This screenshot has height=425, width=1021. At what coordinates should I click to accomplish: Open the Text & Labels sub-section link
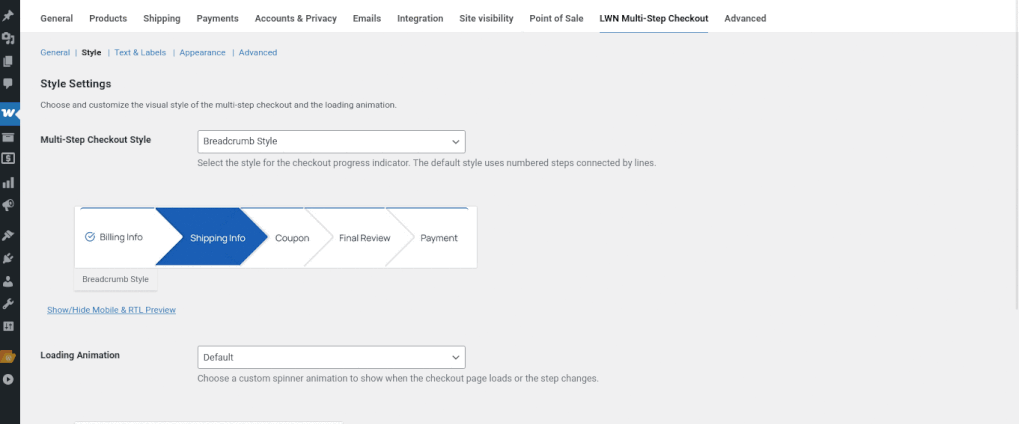[140, 52]
